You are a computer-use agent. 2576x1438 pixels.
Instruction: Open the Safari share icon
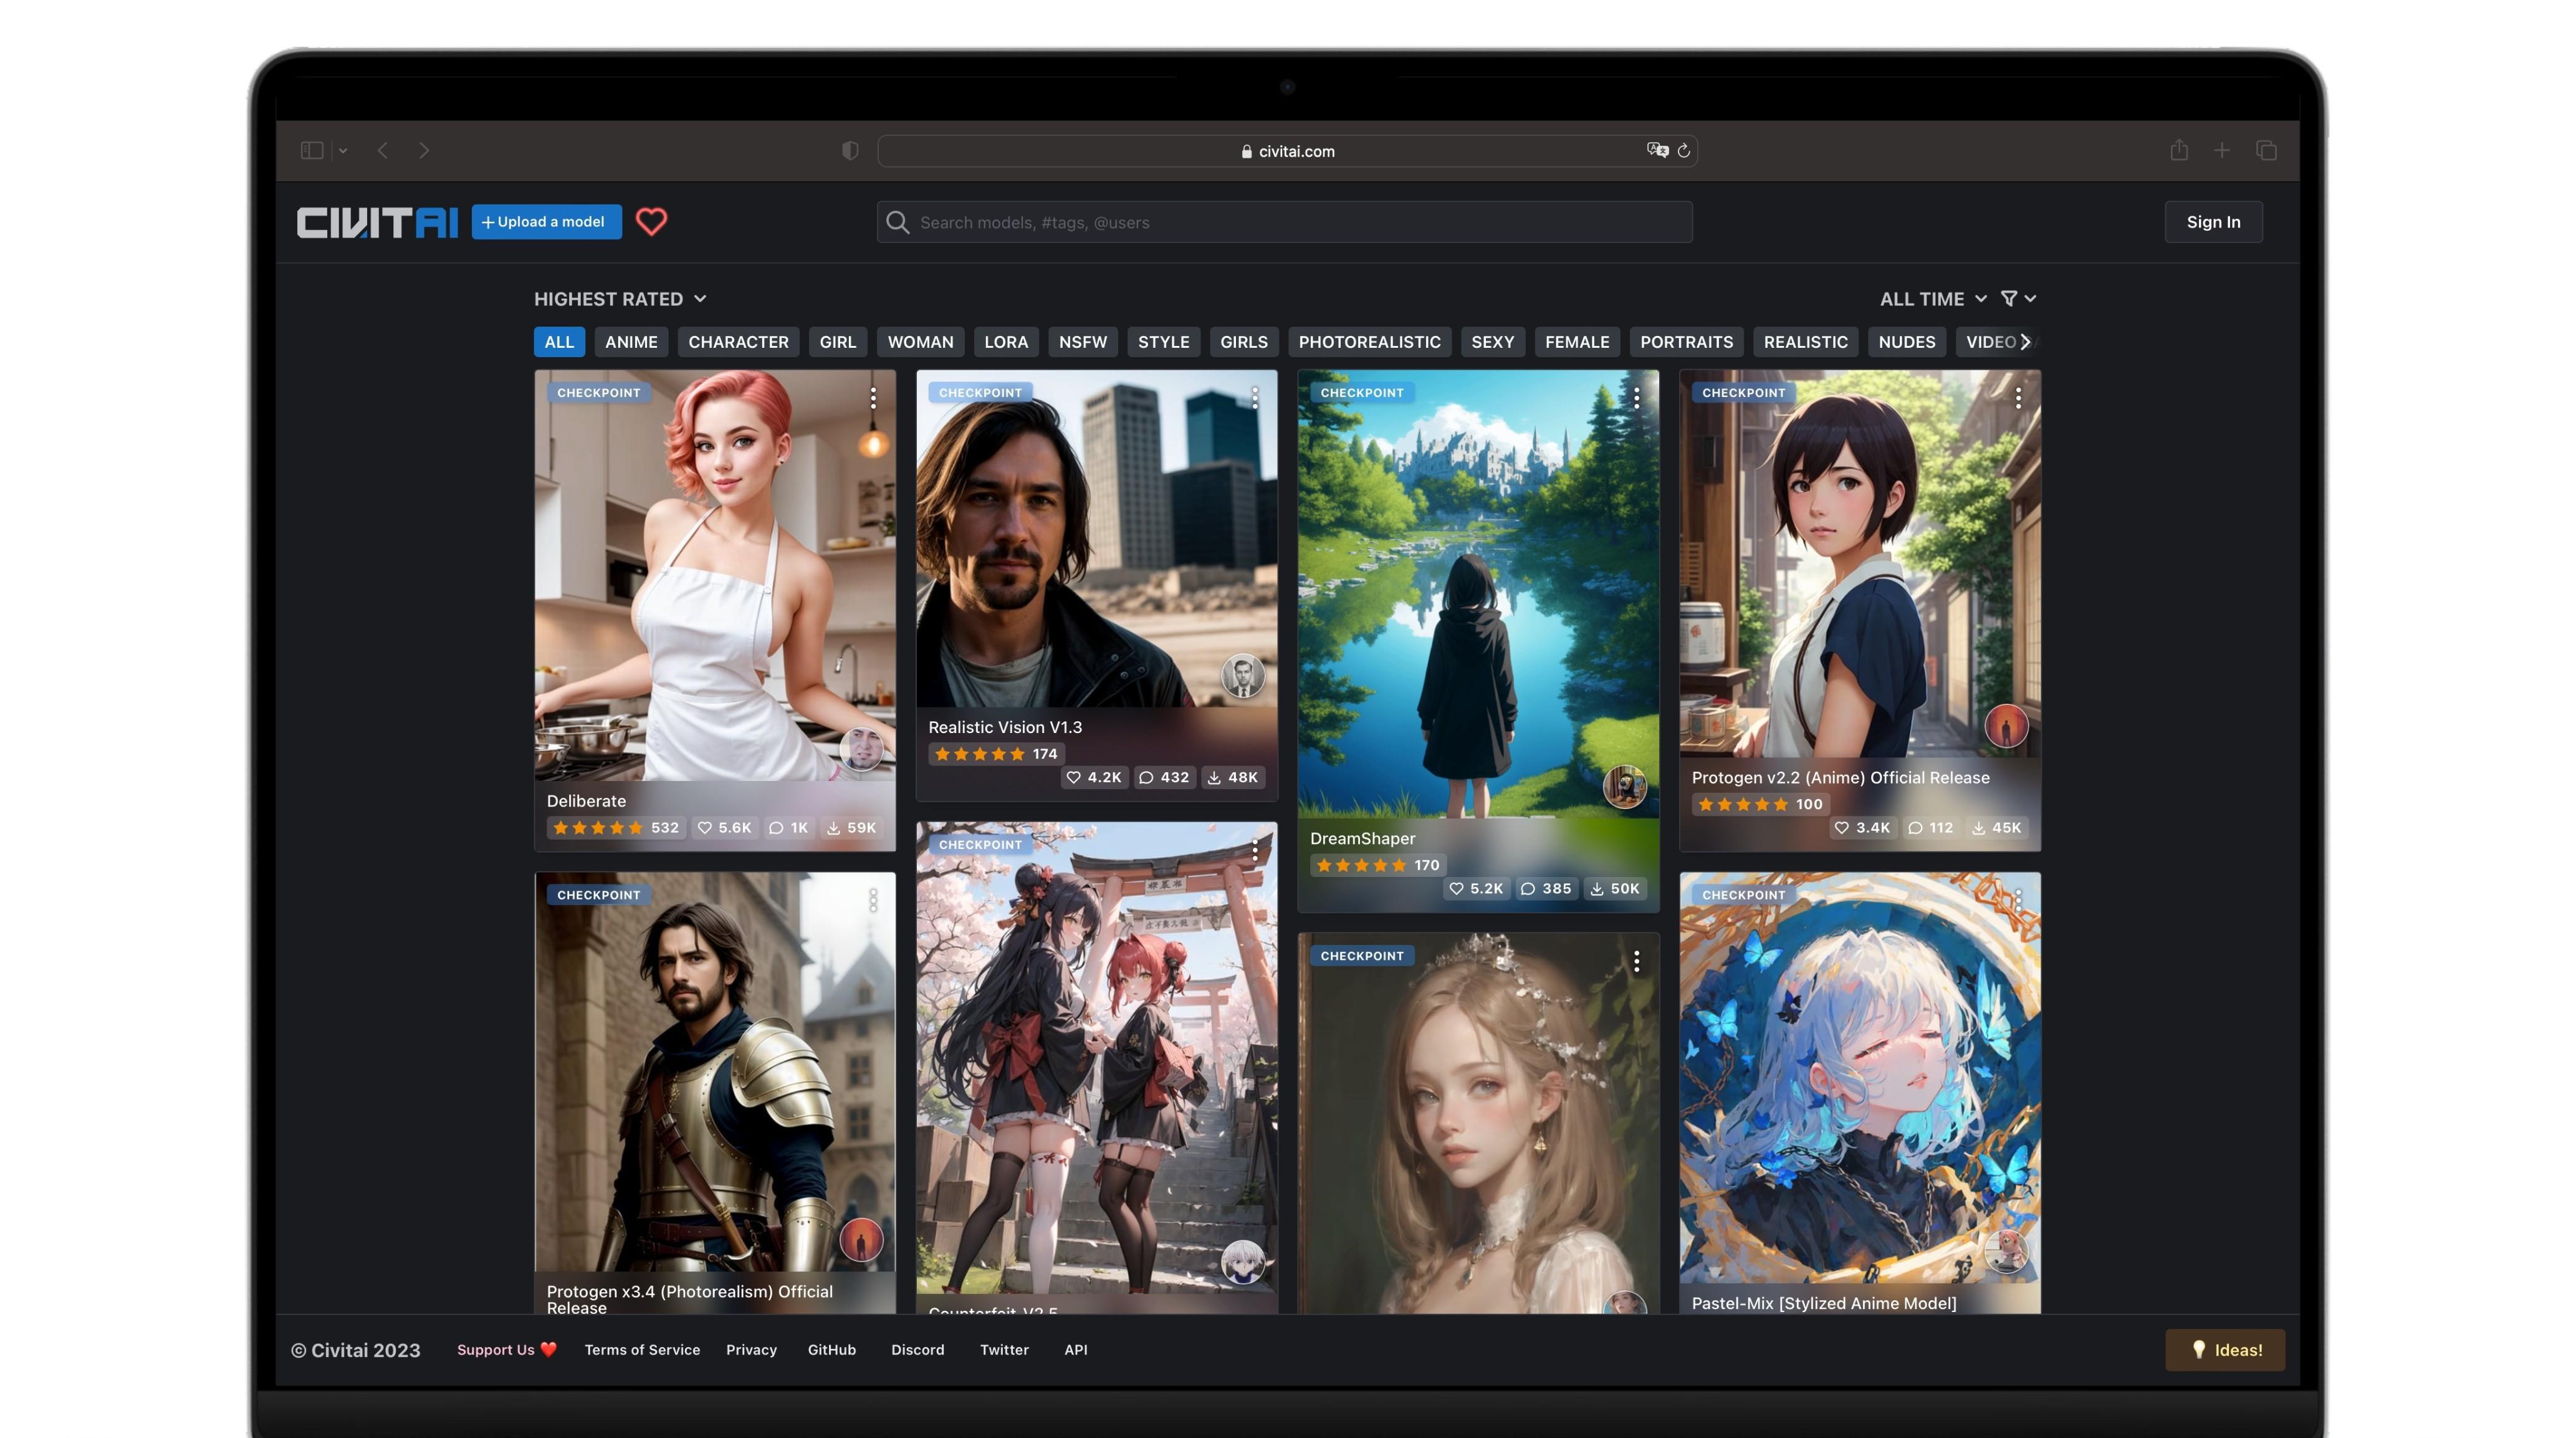(x=2179, y=150)
